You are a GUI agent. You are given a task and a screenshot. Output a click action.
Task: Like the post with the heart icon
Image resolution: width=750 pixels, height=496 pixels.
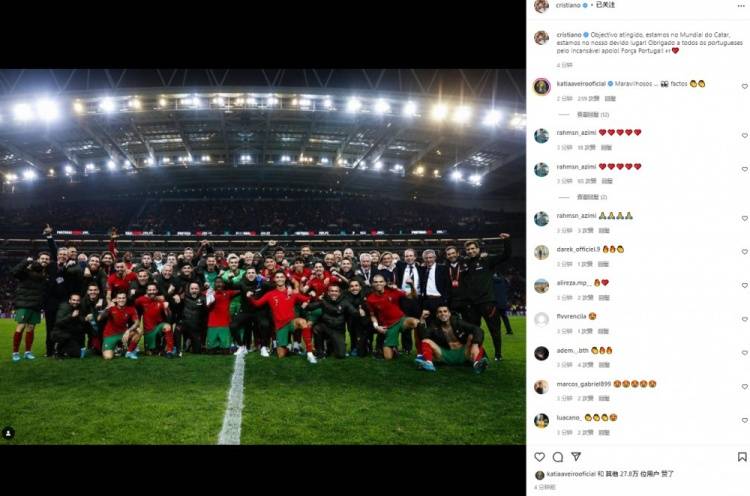[540, 457]
